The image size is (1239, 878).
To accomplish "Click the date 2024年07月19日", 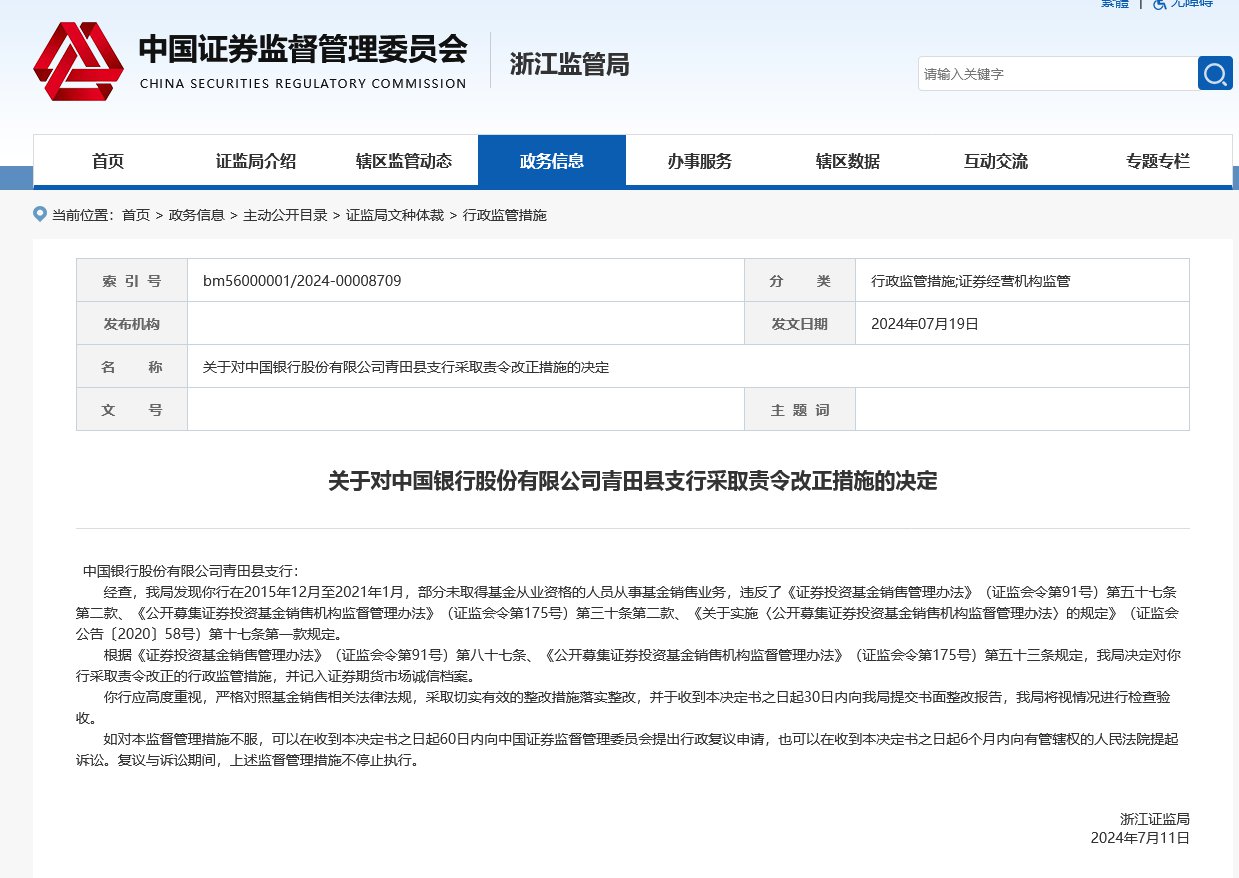I will (925, 324).
